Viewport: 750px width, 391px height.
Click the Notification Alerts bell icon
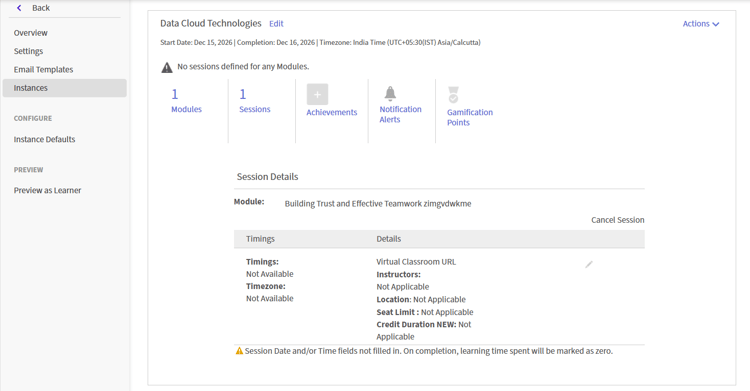[390, 93]
